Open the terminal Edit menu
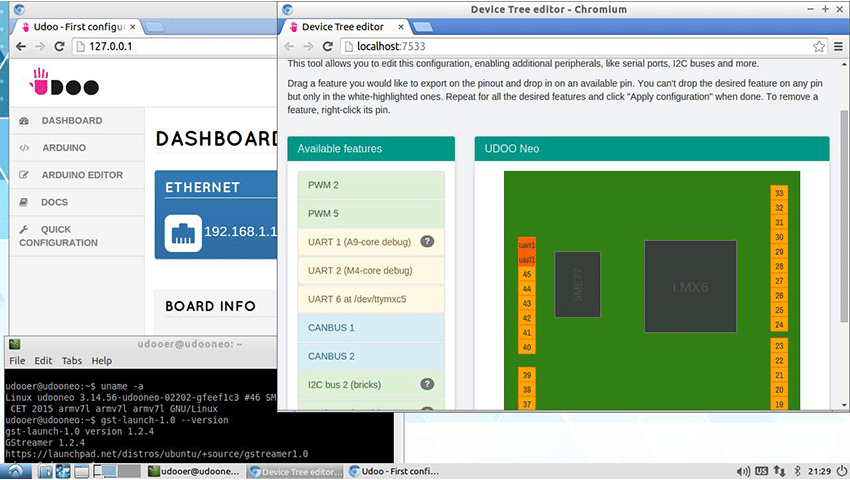850x480 pixels. pyautogui.click(x=43, y=361)
